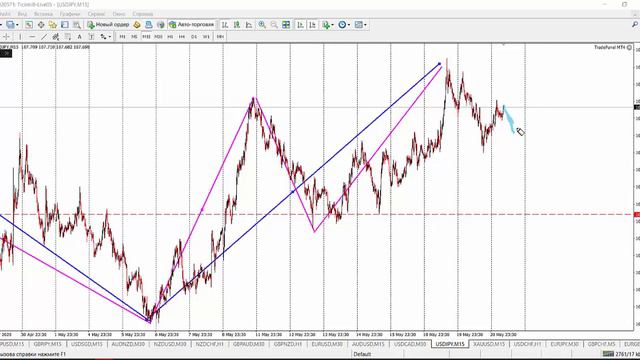
Task: Click the gold MetaEditor icon
Action: coord(137,25)
